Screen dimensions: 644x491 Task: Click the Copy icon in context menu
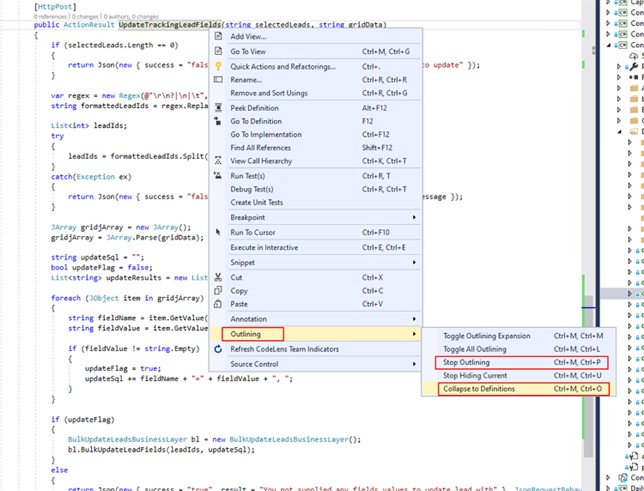(219, 290)
